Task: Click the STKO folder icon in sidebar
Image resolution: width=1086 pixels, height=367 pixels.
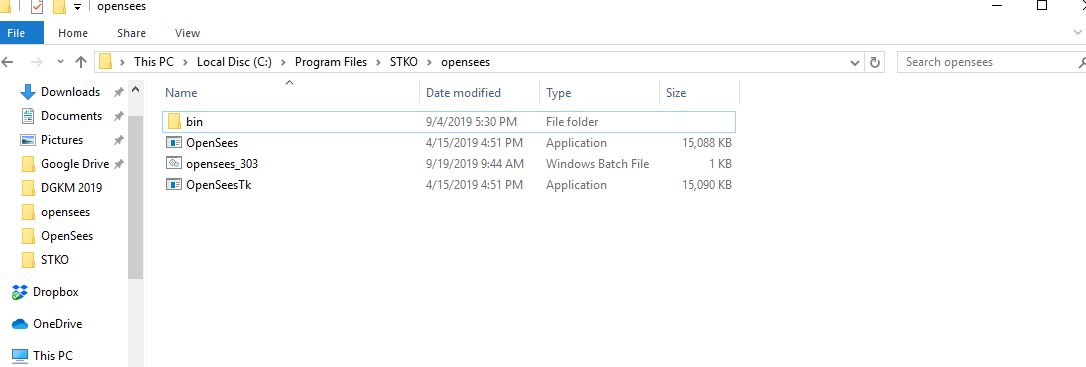Action: [28, 260]
